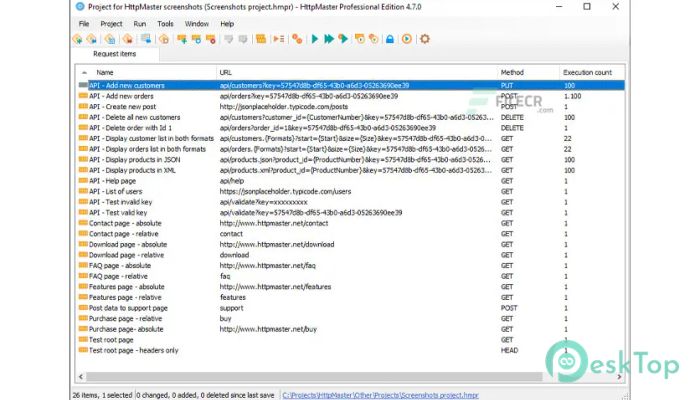Open the Screenshots project.hmpr path link
This screenshot has height=400, width=700.
pos(380,396)
